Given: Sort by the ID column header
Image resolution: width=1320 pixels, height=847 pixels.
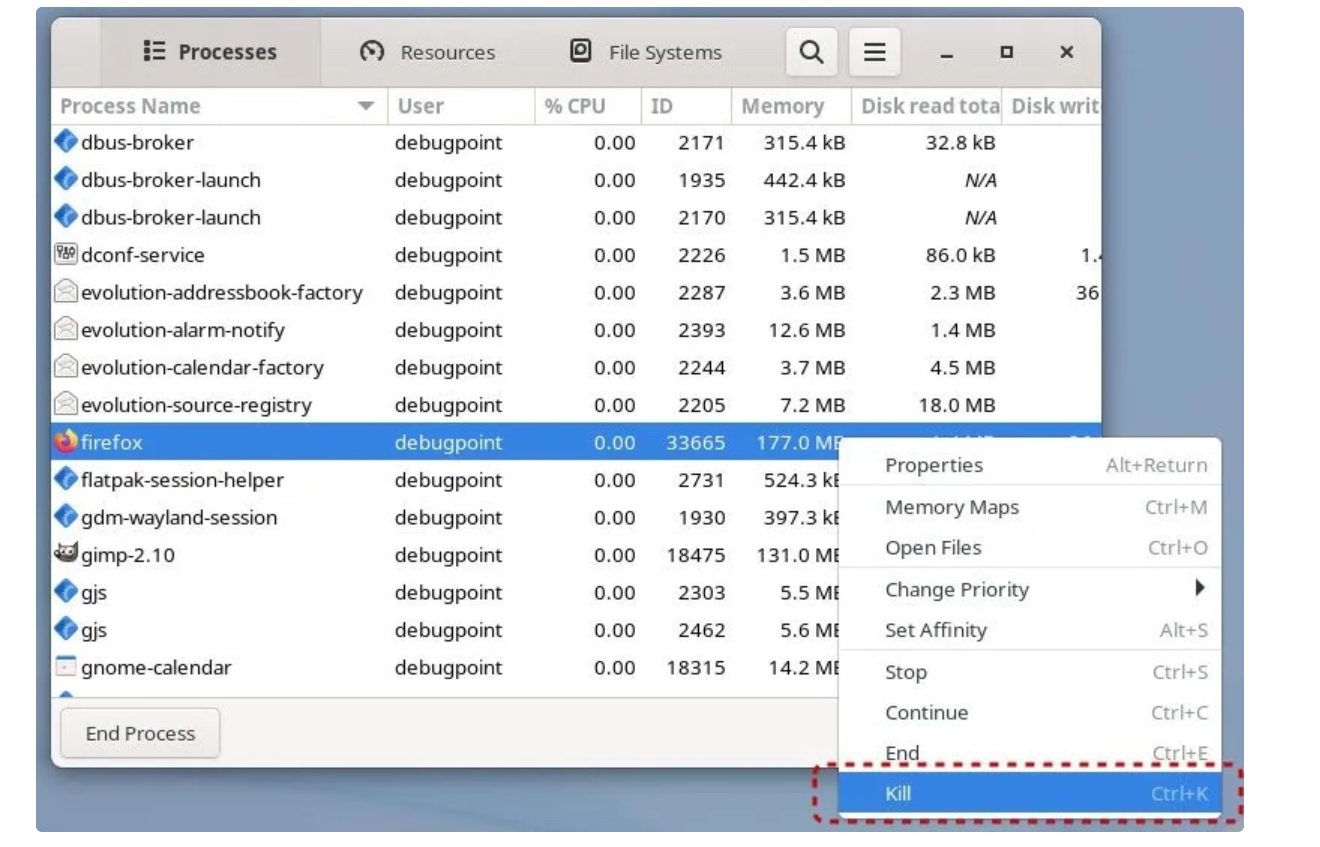Looking at the screenshot, I should coord(686,106).
